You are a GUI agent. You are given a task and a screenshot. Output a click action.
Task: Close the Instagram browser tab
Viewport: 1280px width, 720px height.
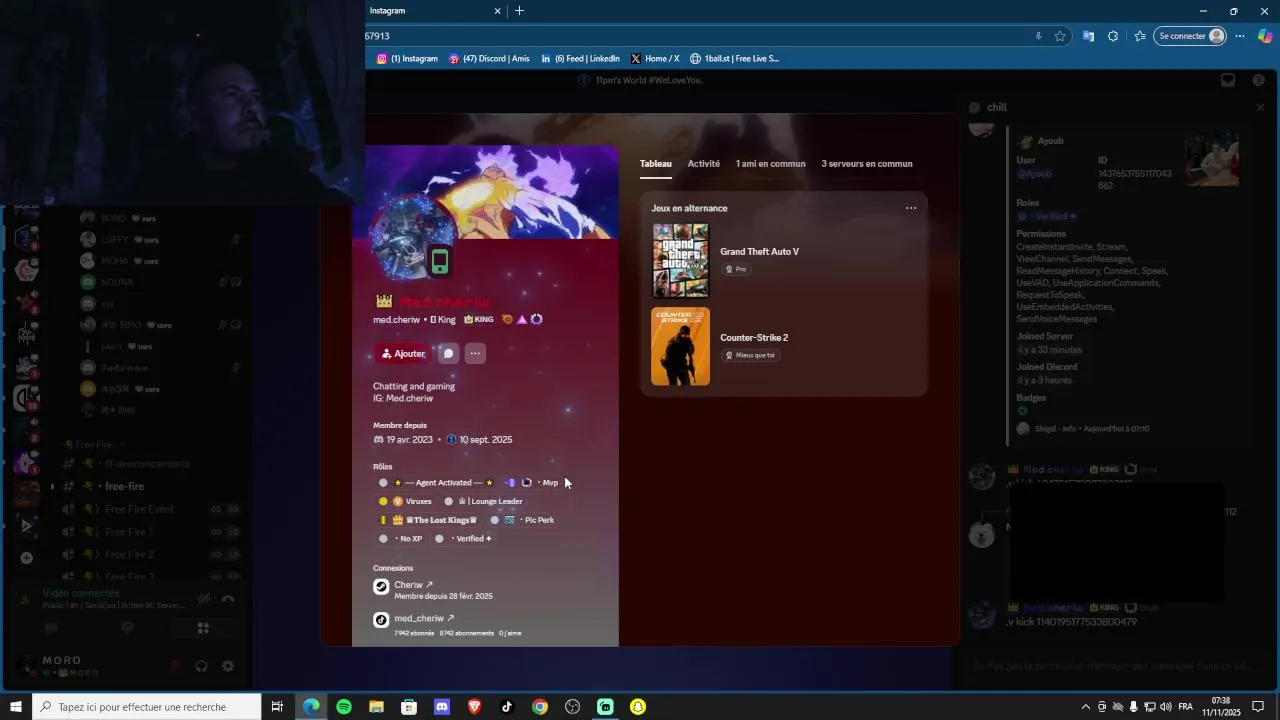click(x=498, y=11)
